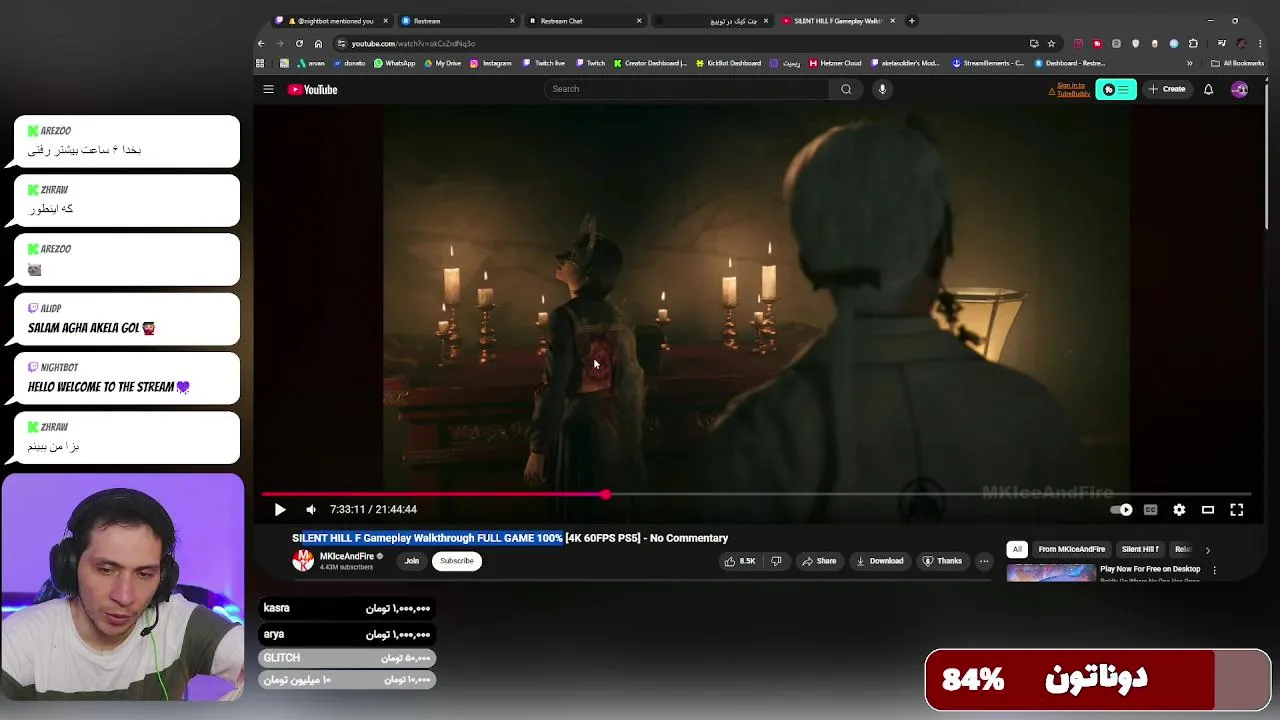Click the progress bar scrubber handle
The image size is (1280, 720).
click(x=606, y=495)
